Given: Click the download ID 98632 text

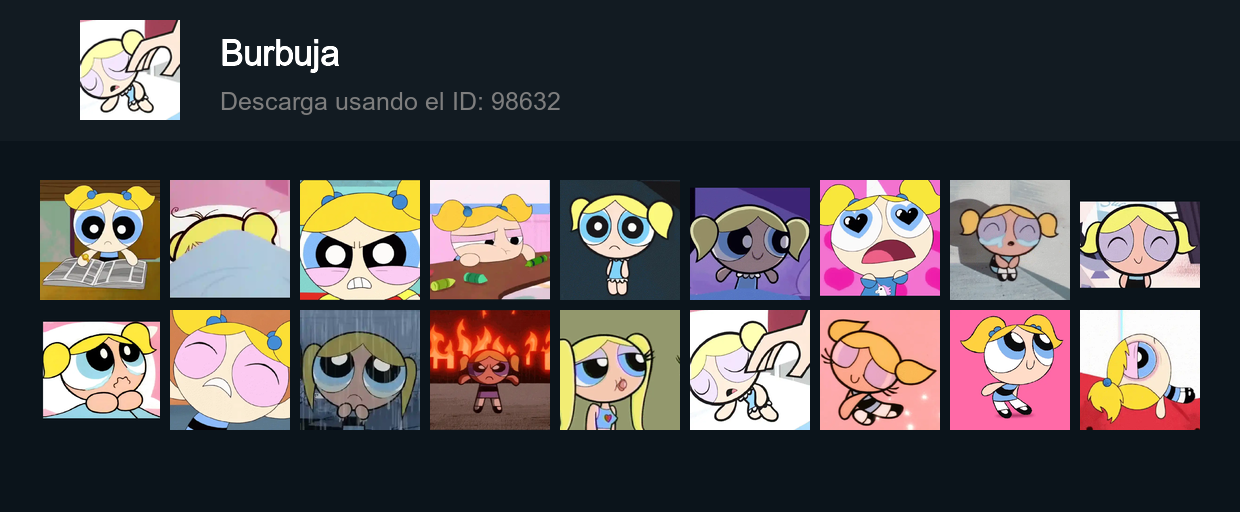Looking at the screenshot, I should point(390,101).
